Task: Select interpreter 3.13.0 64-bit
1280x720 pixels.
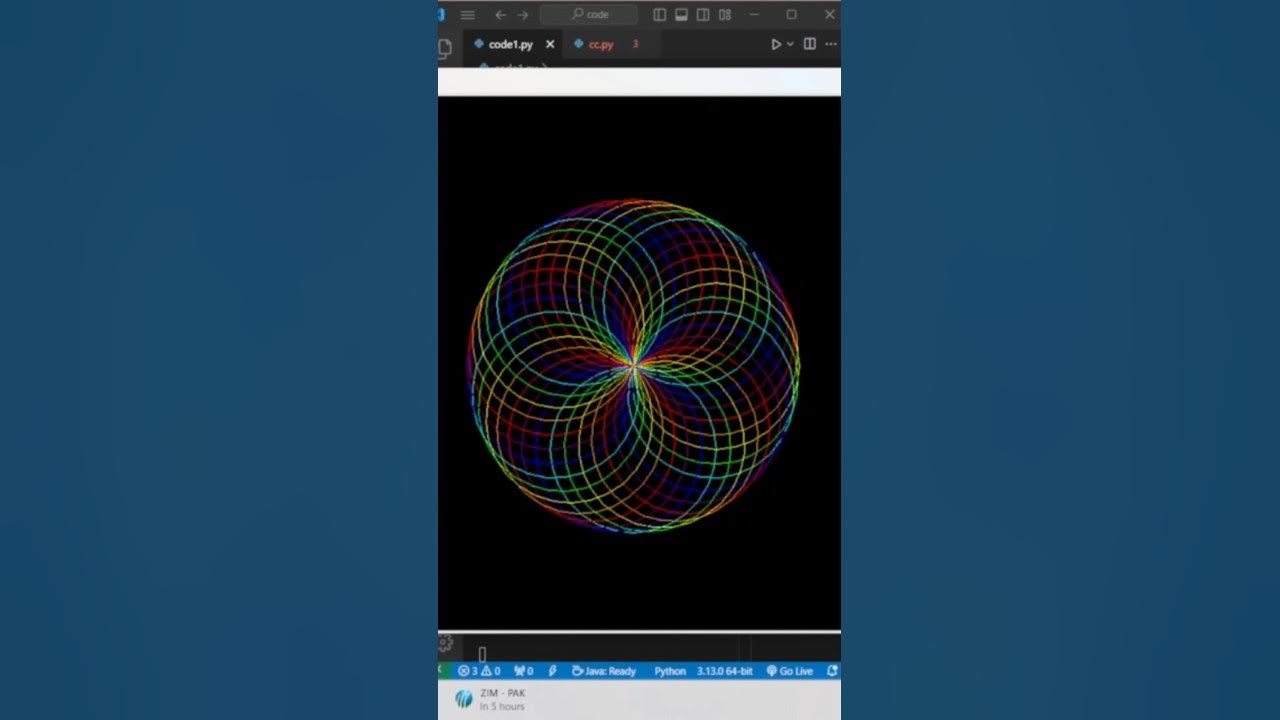Action: click(x=725, y=671)
